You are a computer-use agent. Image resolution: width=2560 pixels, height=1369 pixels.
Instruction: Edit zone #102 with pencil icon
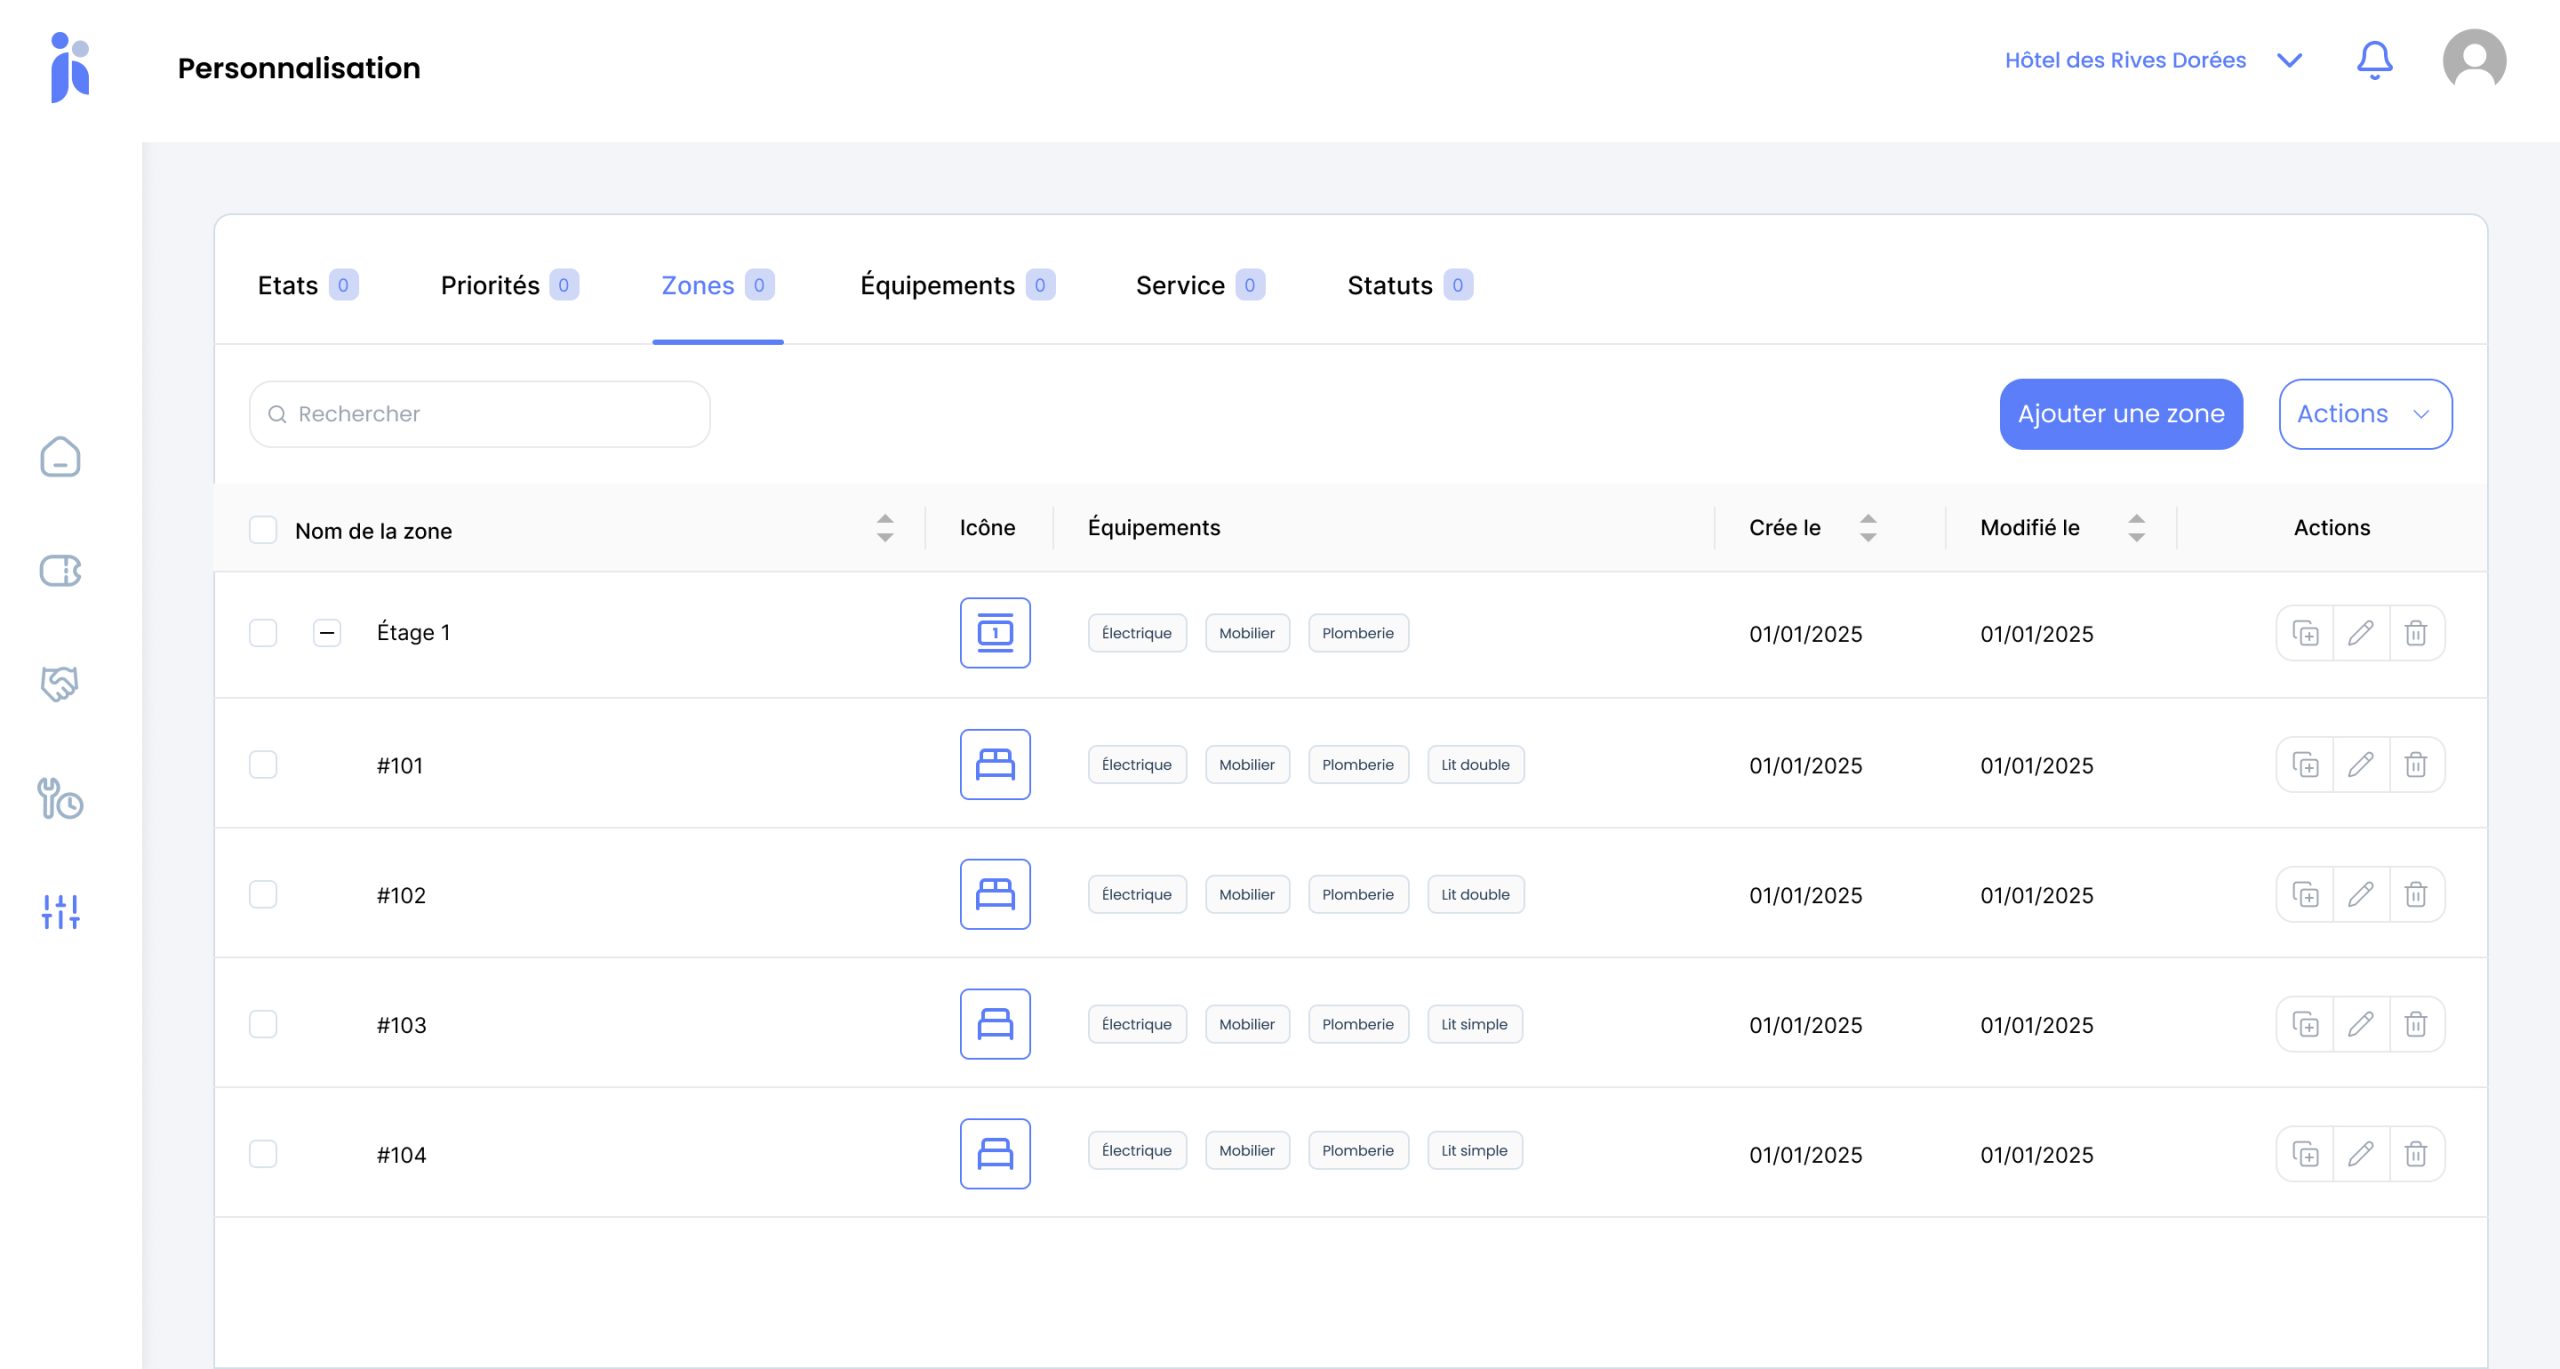2361,894
